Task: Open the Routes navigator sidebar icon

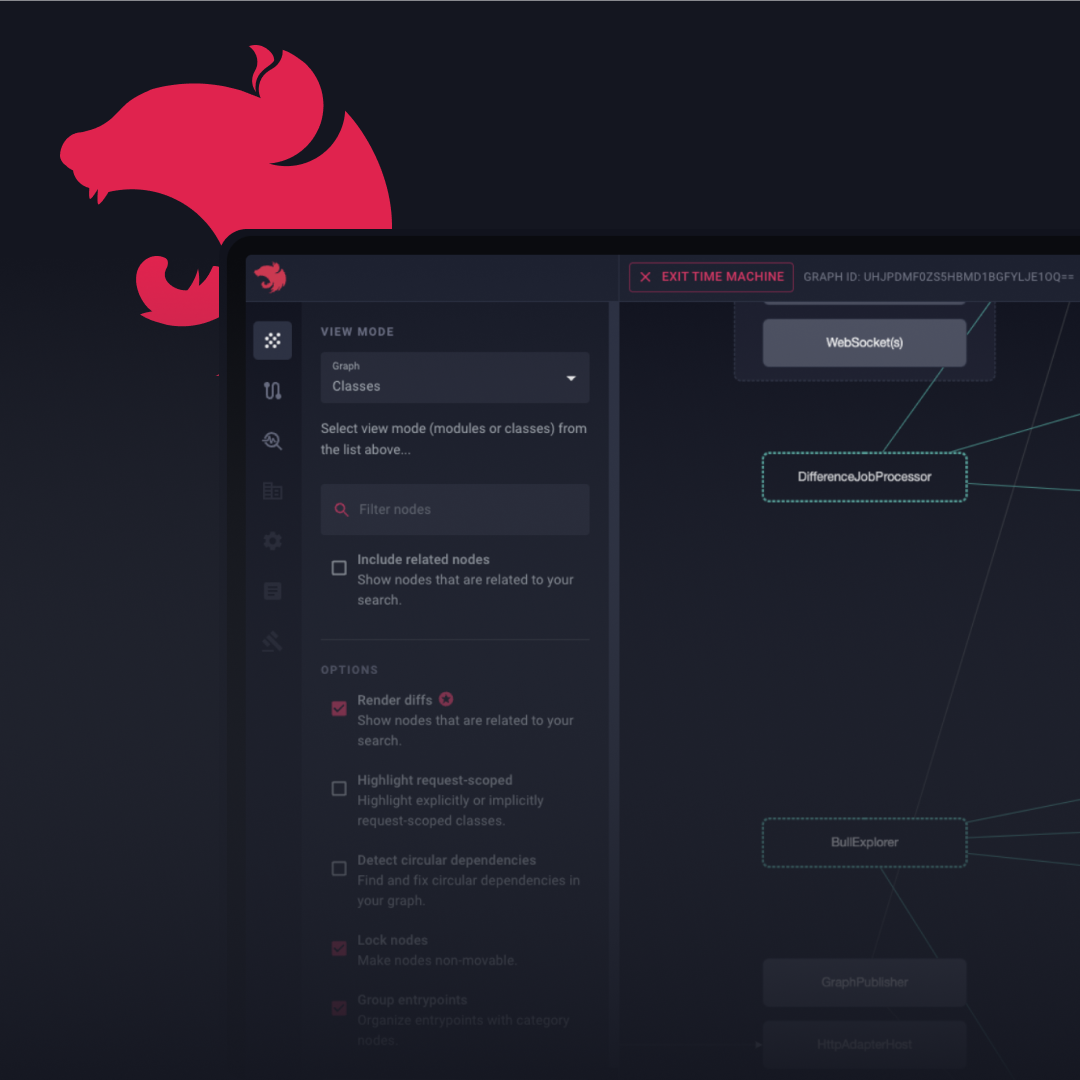Action: click(x=273, y=391)
